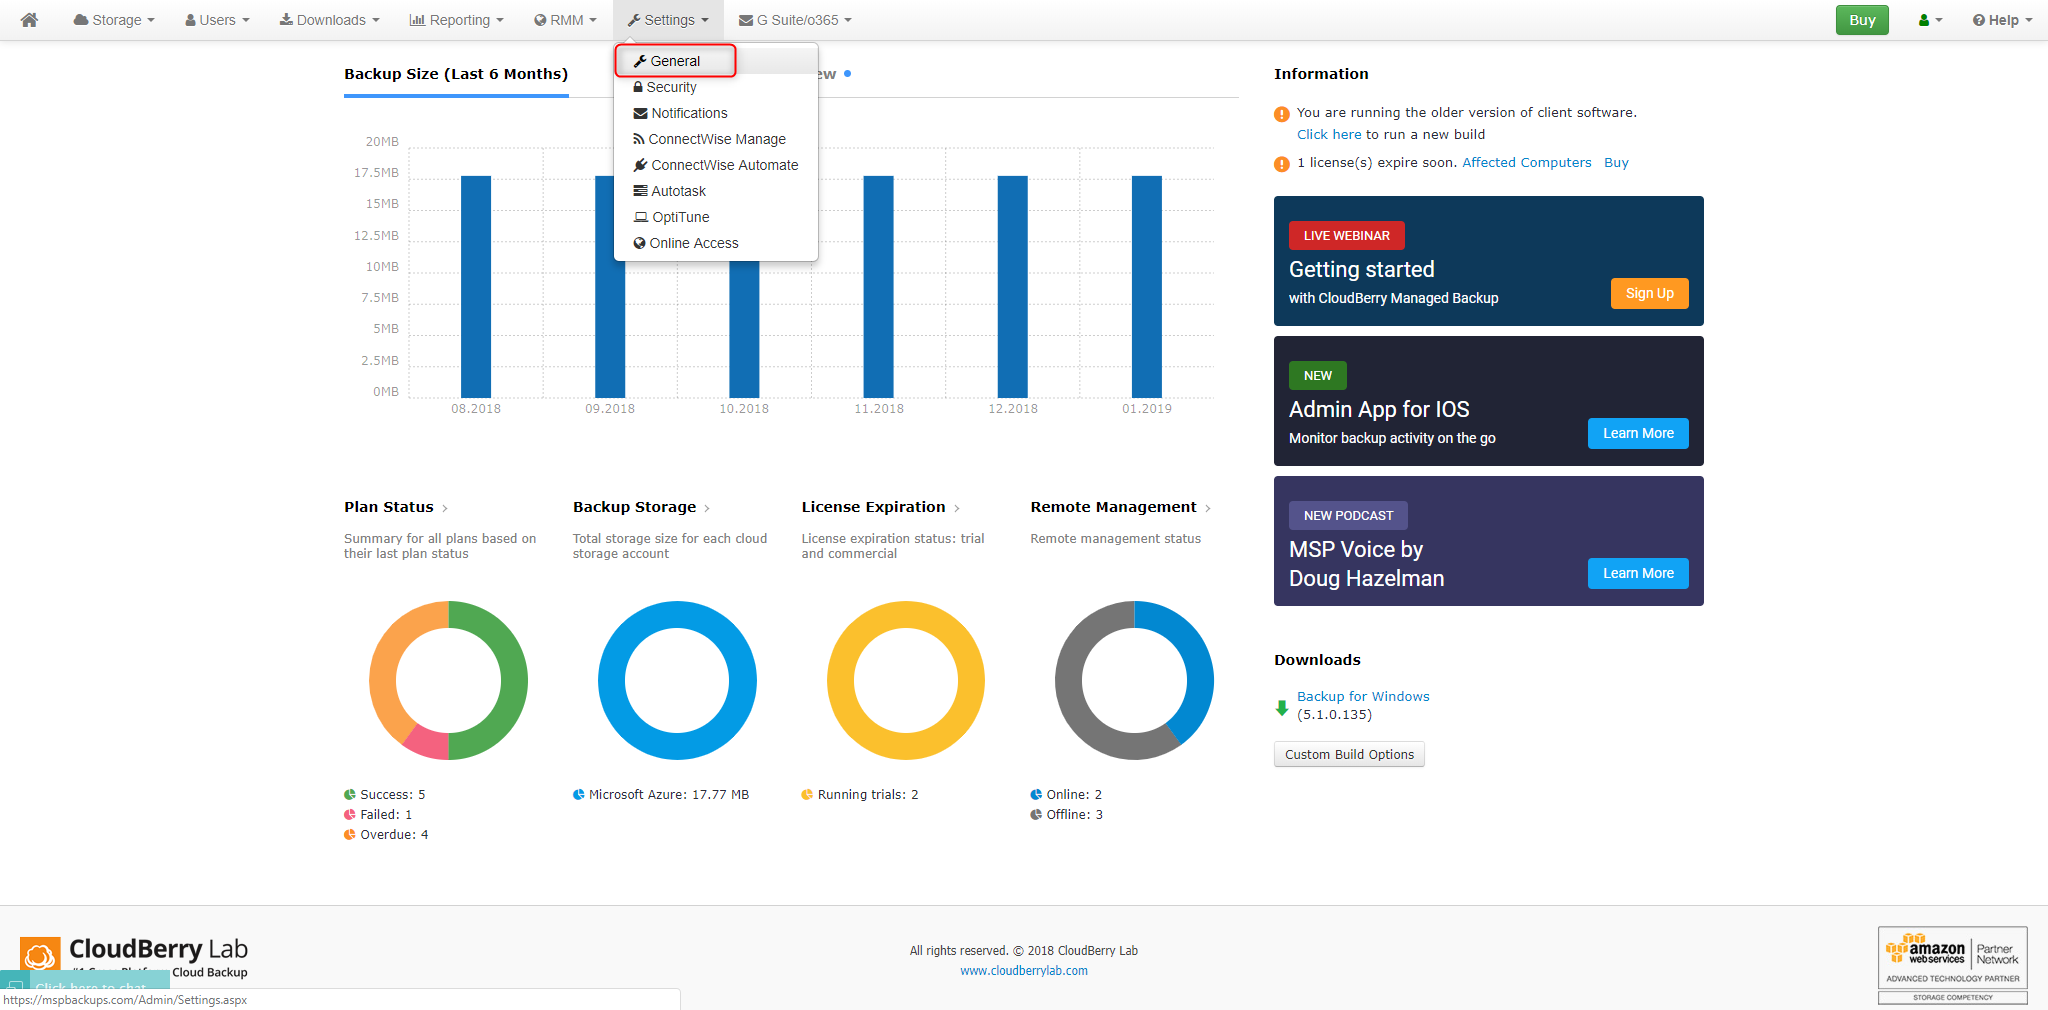Viewport: 2048px width, 1010px height.
Task: Expand the G Suite/o365 dropdown
Action: point(794,19)
